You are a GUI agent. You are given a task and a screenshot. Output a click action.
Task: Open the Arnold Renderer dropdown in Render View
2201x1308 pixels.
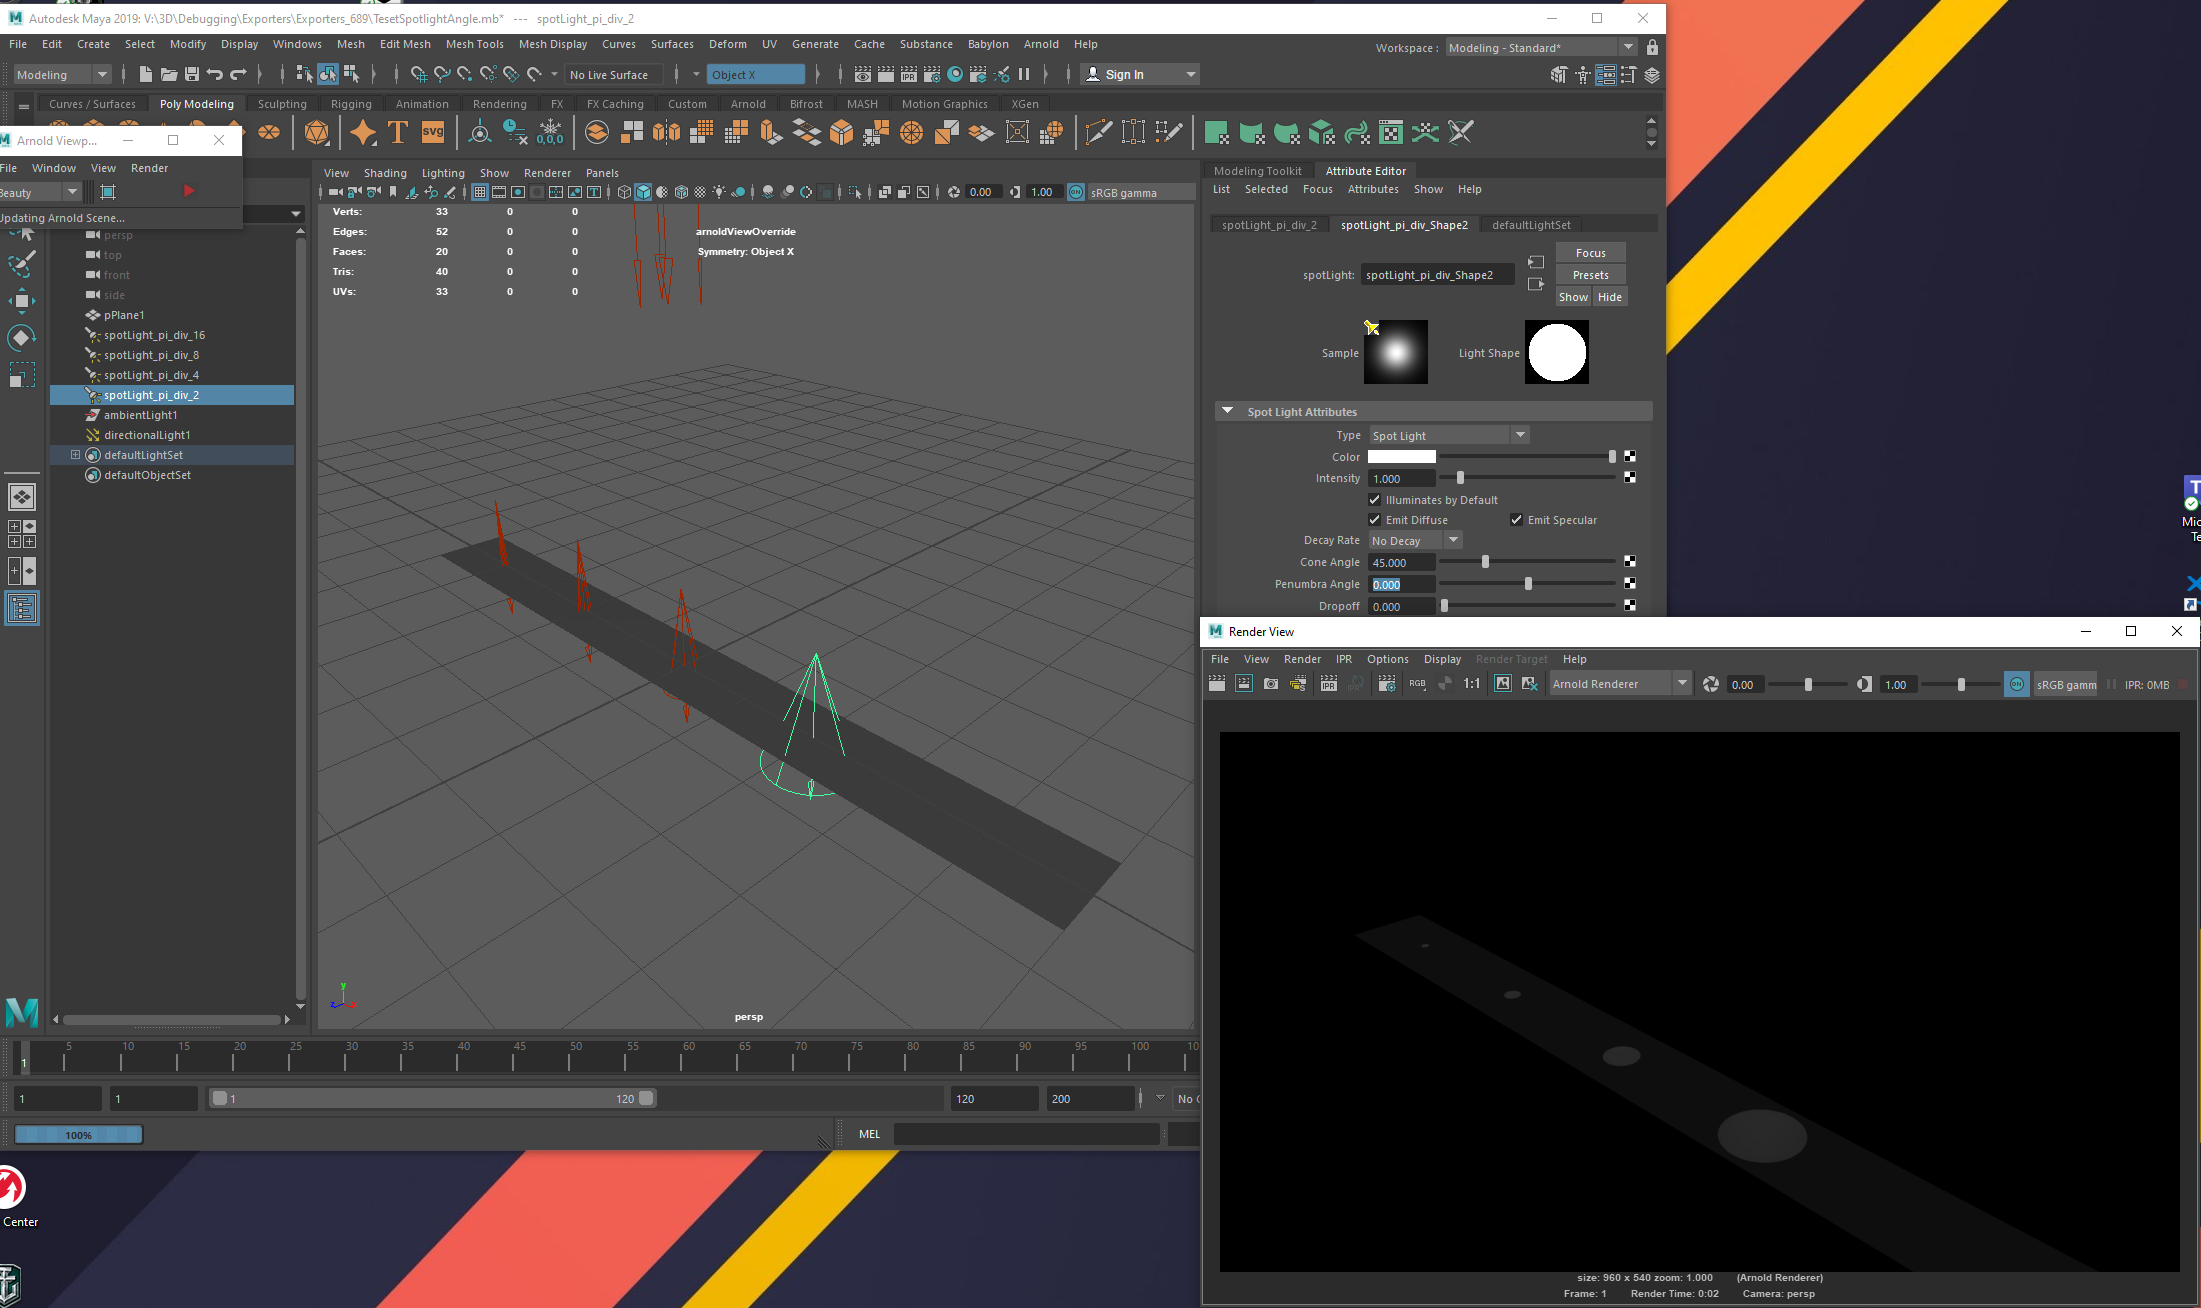(1620, 684)
